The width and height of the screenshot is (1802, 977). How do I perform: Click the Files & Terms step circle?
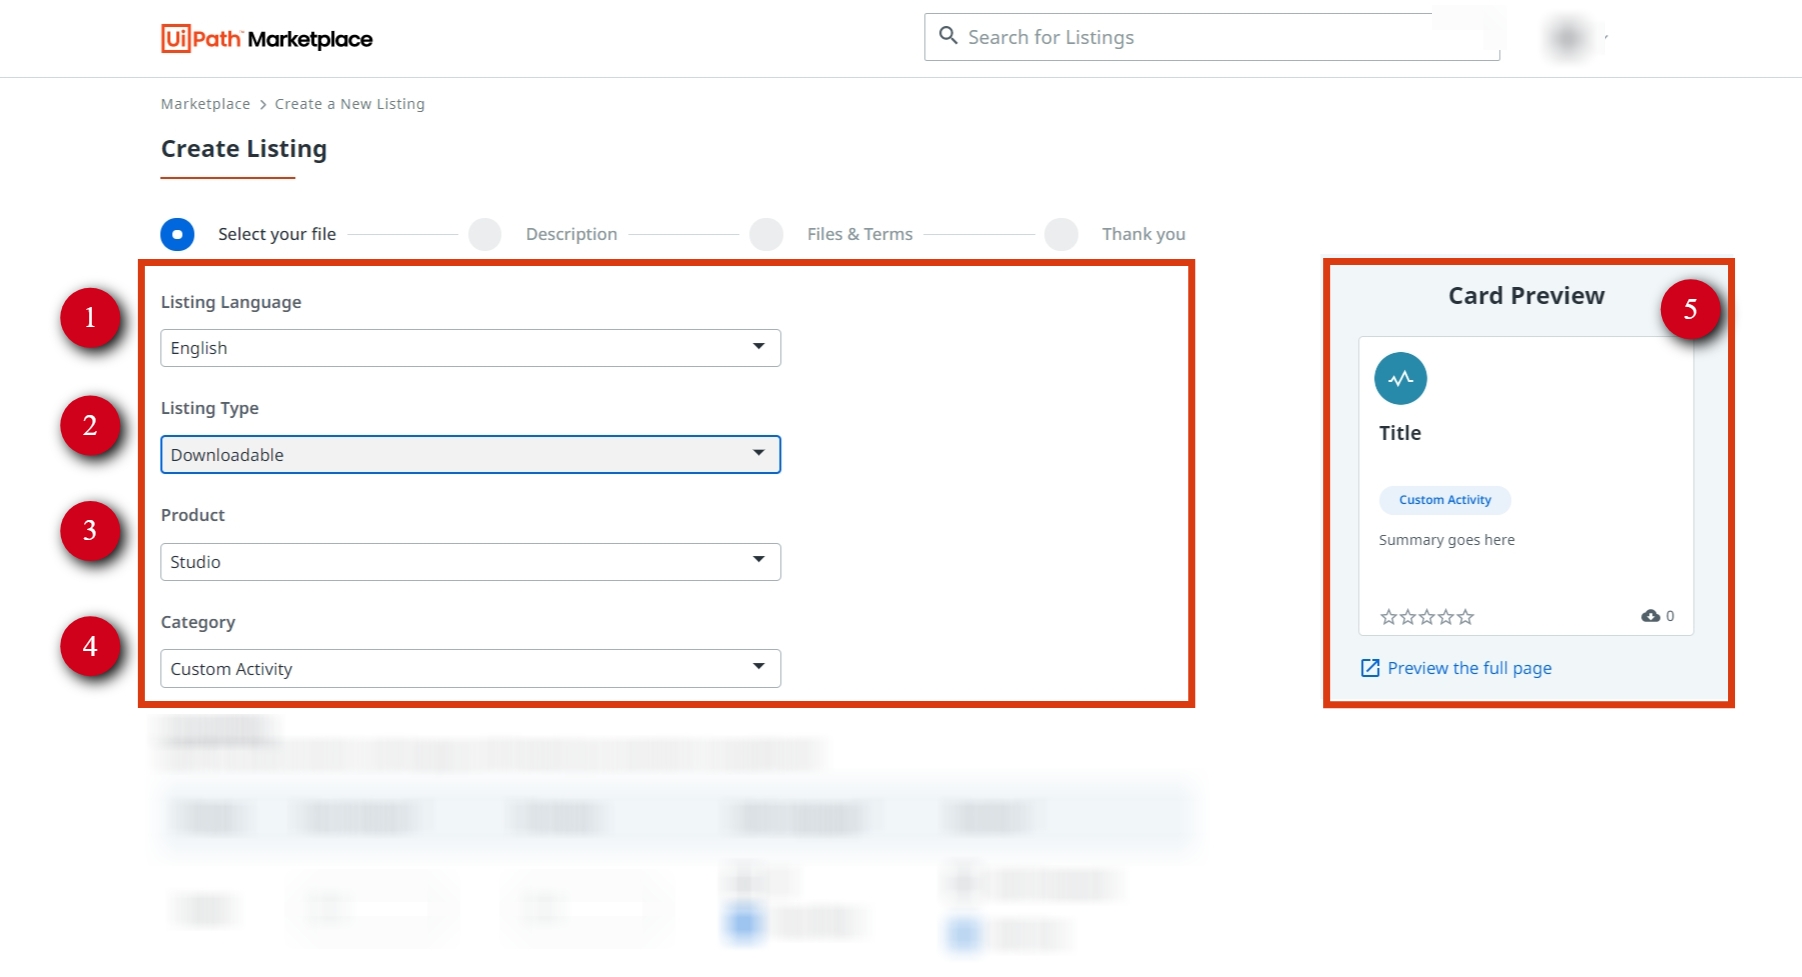click(766, 234)
